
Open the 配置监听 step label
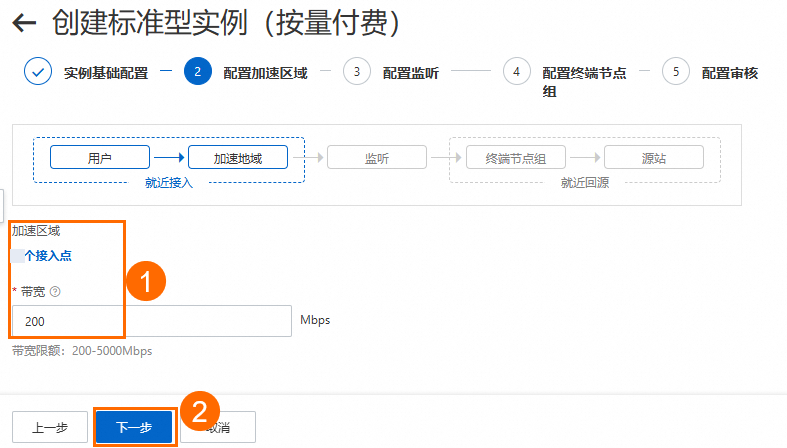point(411,73)
